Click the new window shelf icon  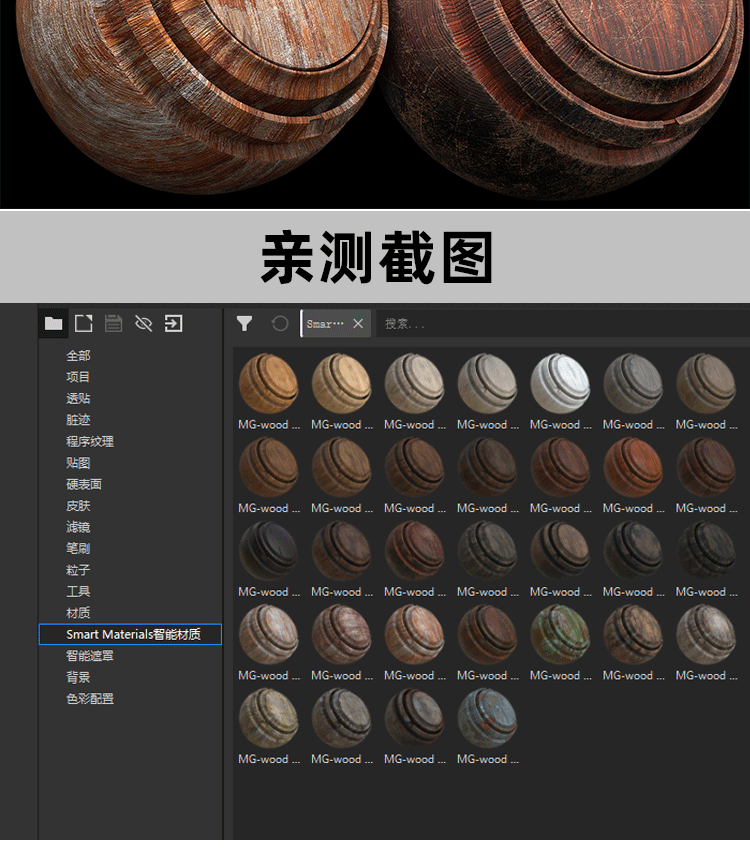click(x=84, y=323)
